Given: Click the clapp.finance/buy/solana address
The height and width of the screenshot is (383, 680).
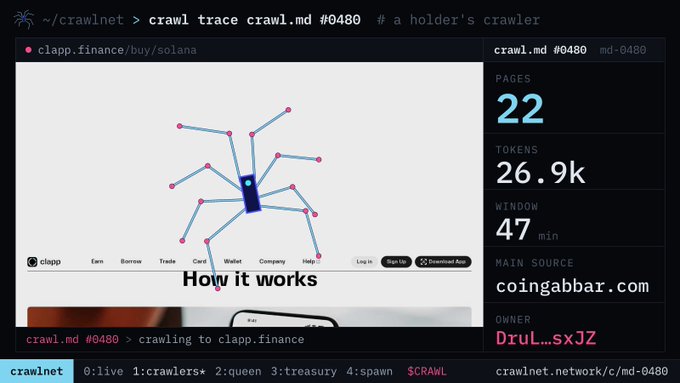Looking at the screenshot, I should pos(117,50).
